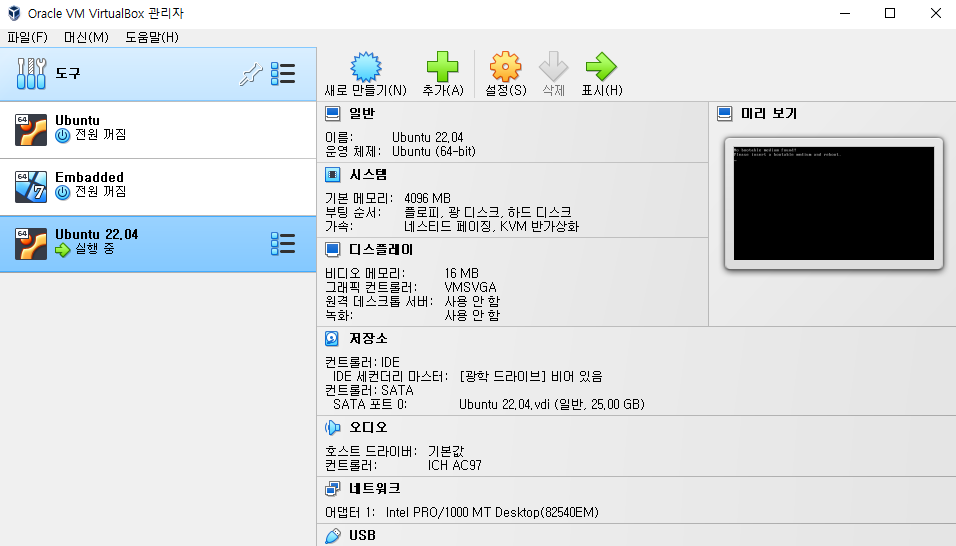Select the Ubuntu 22.04 running VM icon
The image size is (956, 546).
click(x=31, y=244)
